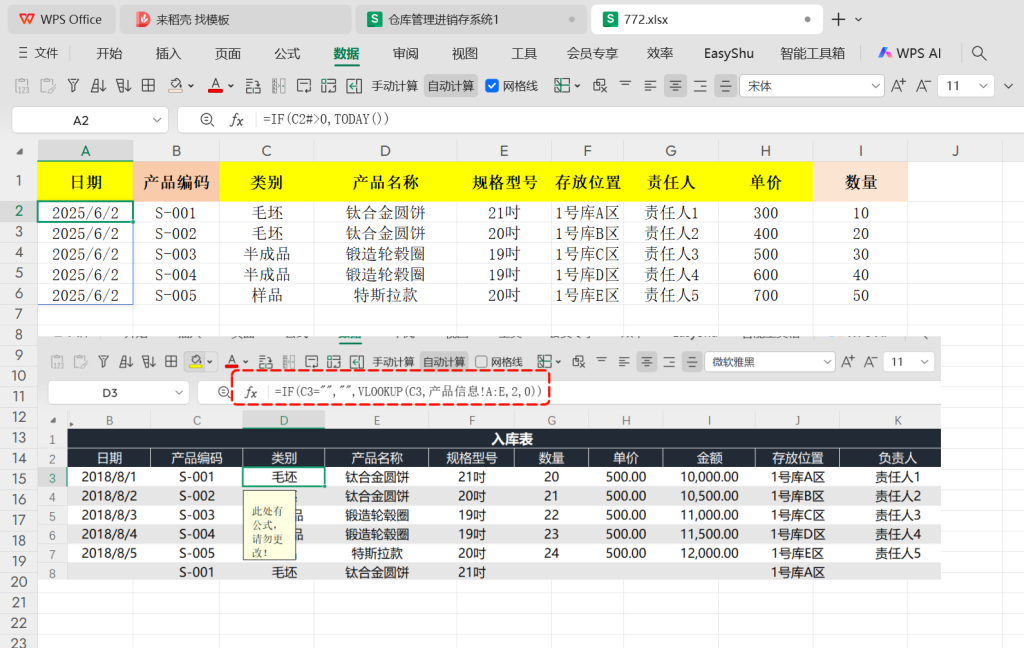Switch to 仓库管理进销存系统1 document tab
The width and height of the screenshot is (1024, 648).
[x=470, y=20]
